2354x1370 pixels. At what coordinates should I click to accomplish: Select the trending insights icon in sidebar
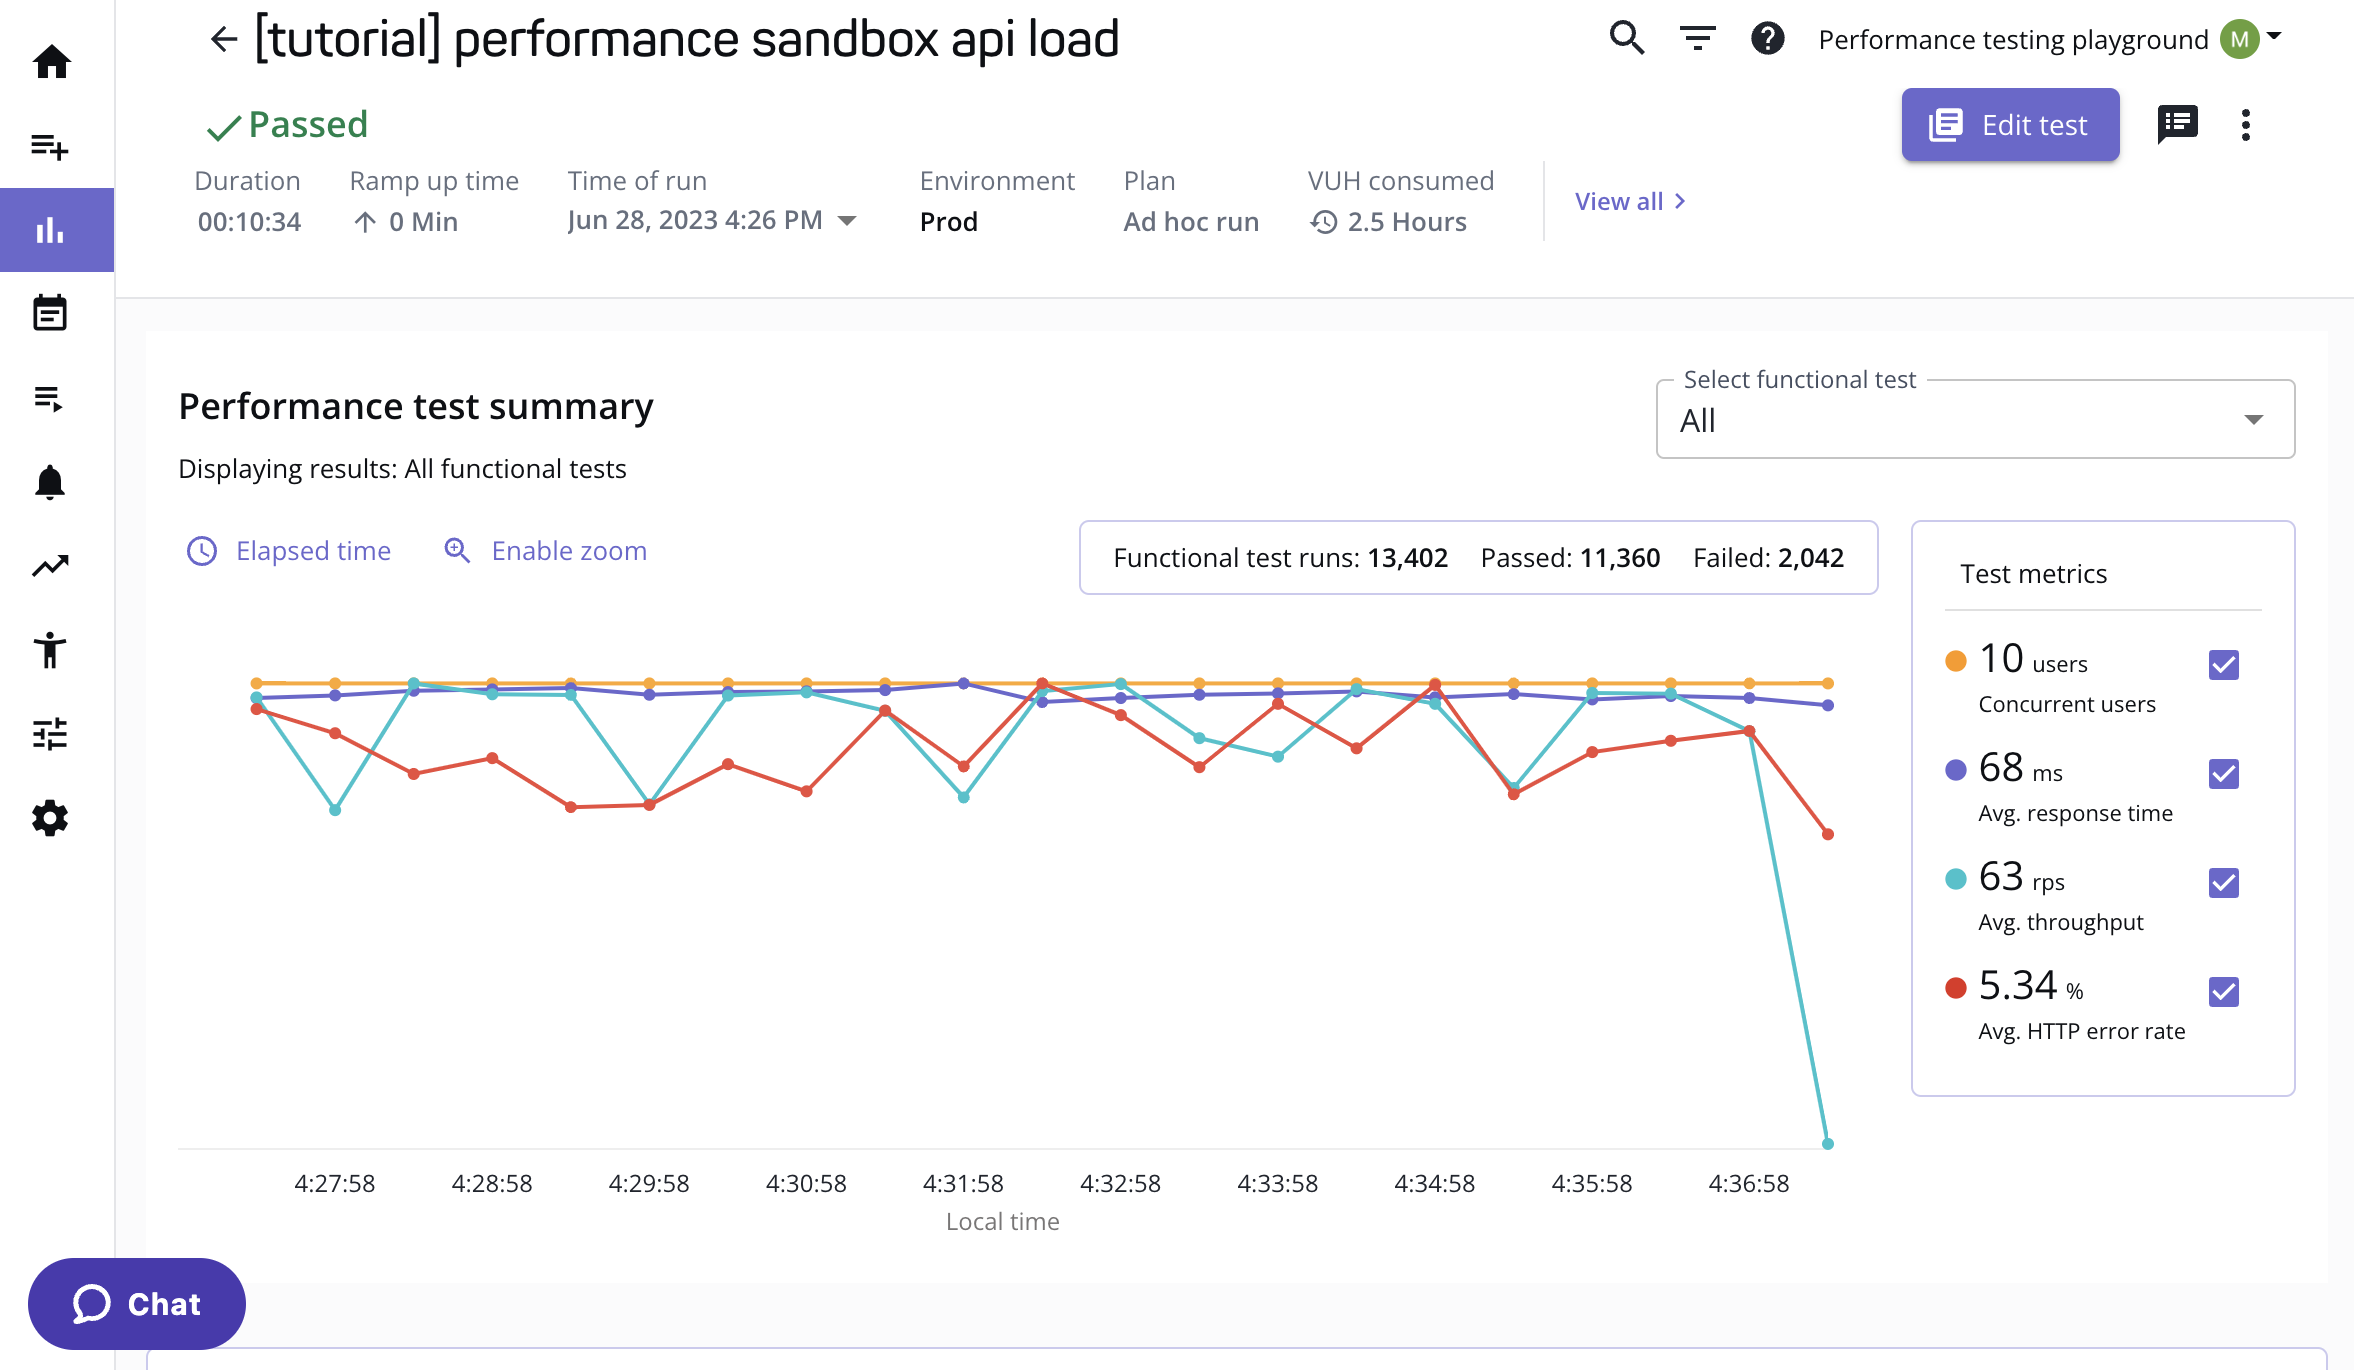(x=49, y=565)
